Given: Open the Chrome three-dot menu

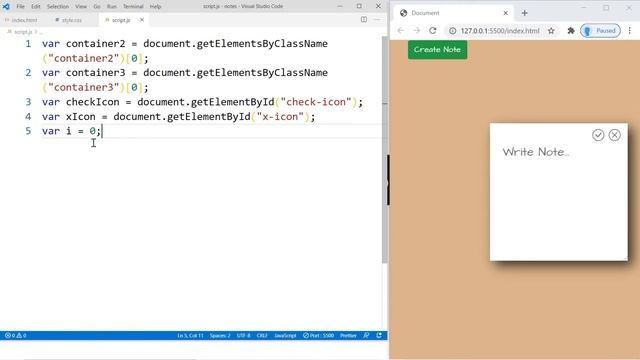Looking at the screenshot, I should pyautogui.click(x=630, y=31).
